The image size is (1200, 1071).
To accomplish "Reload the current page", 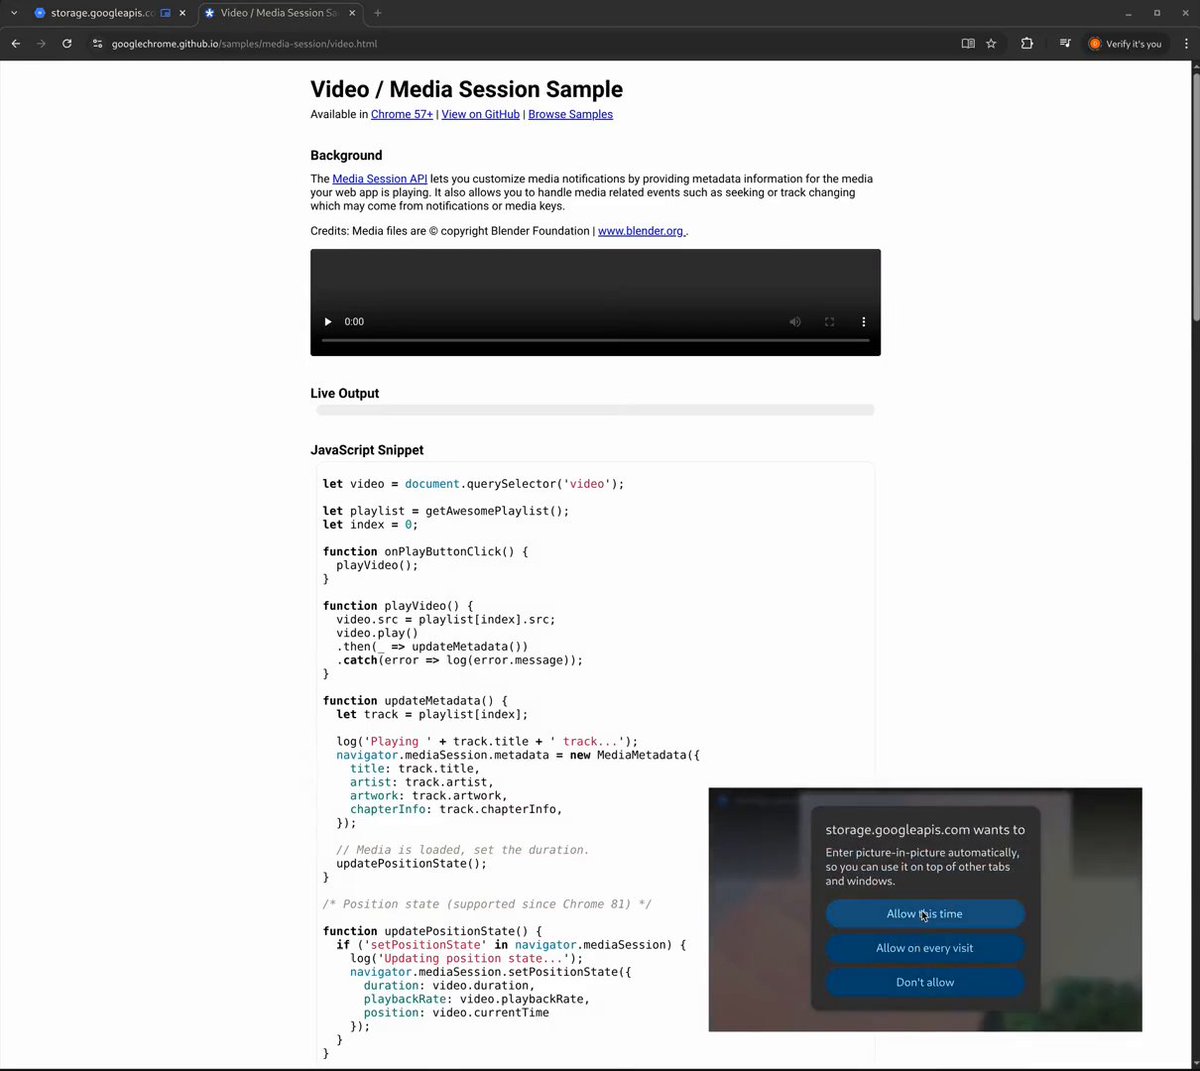I will [x=67, y=44].
